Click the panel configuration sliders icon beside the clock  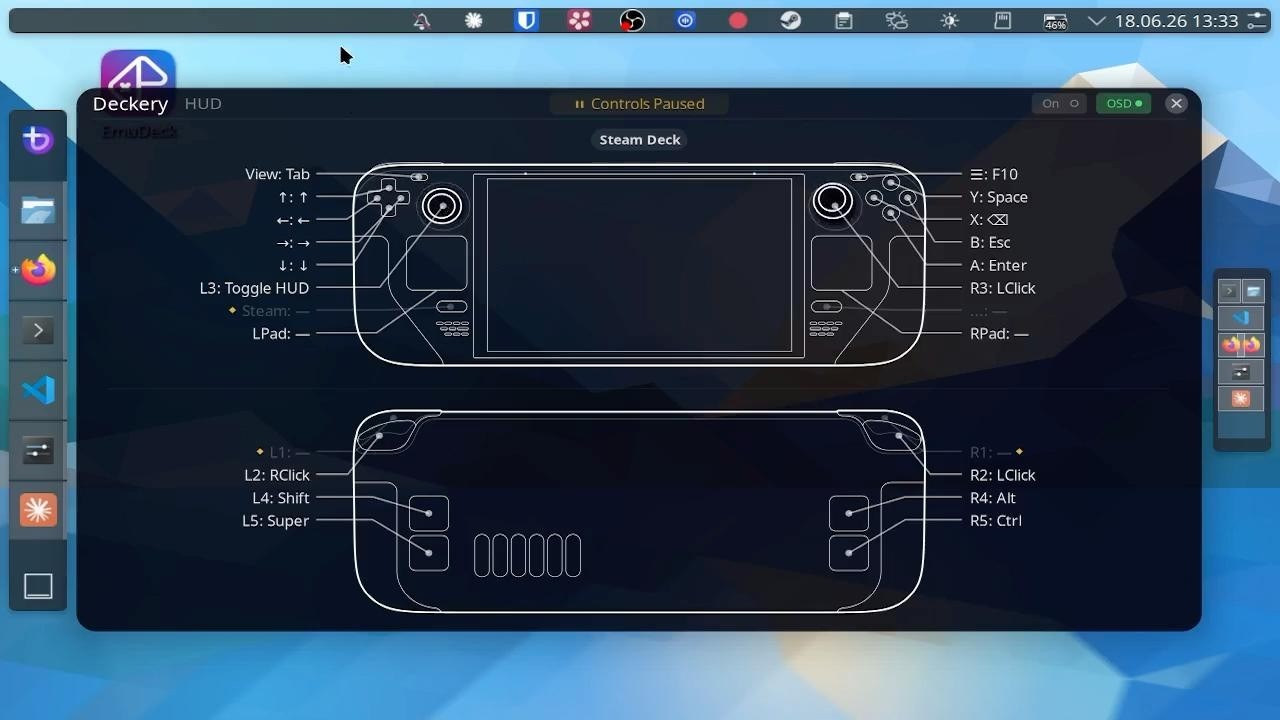pyautogui.click(x=1258, y=20)
